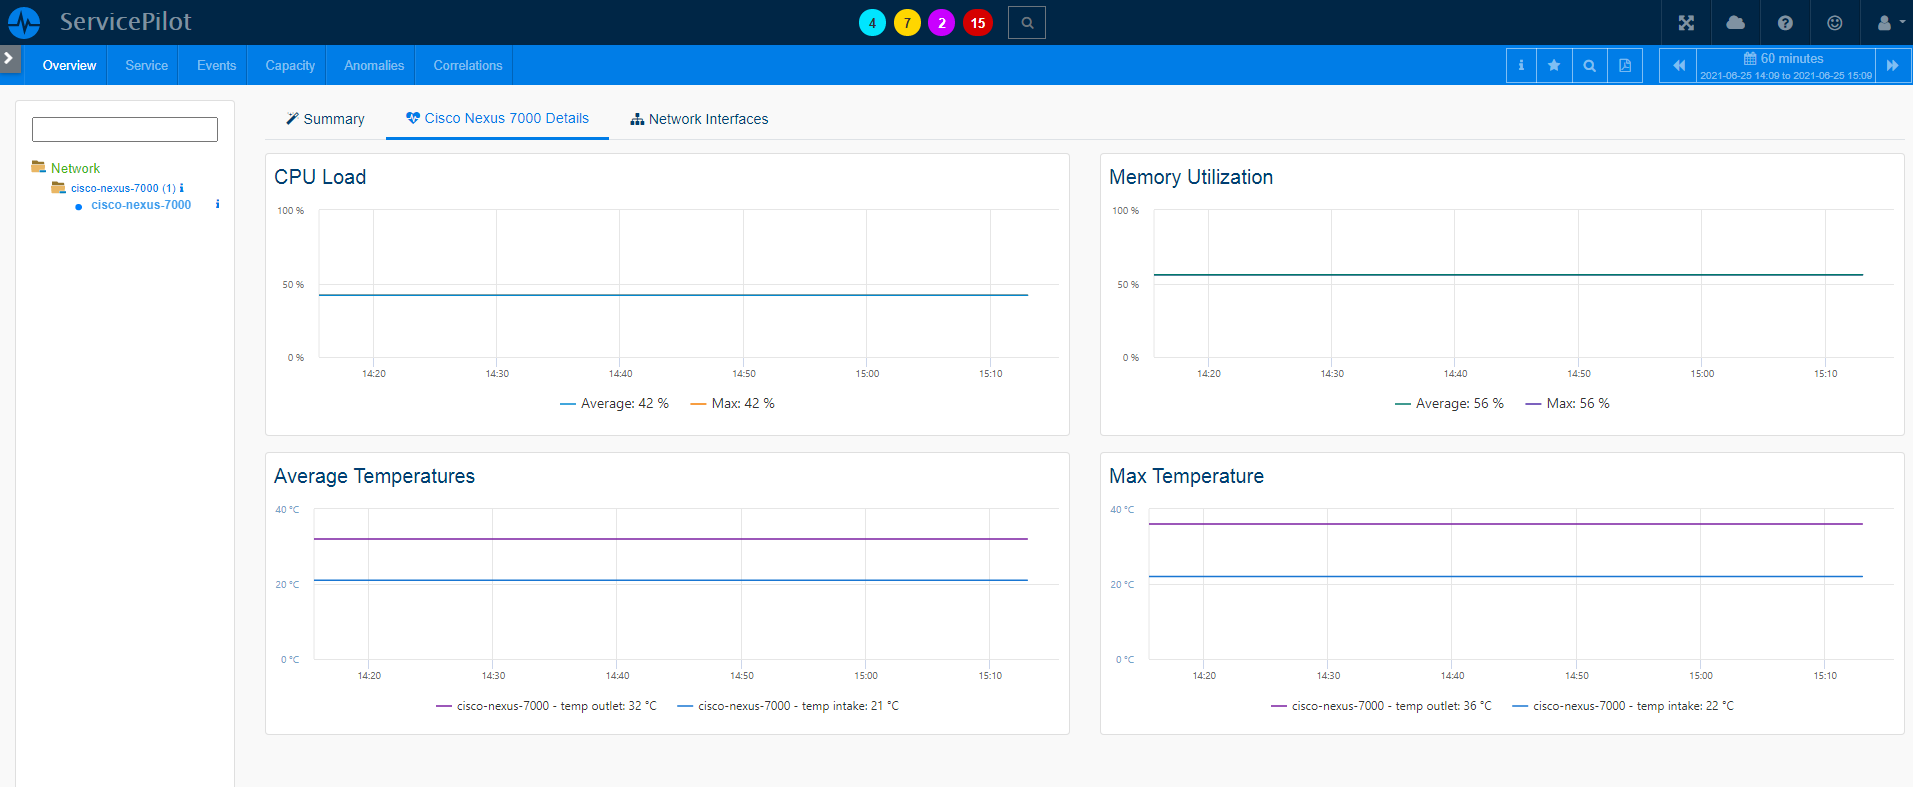1913x787 pixels.
Task: Open the user account dropdown menu
Action: click(1888, 23)
